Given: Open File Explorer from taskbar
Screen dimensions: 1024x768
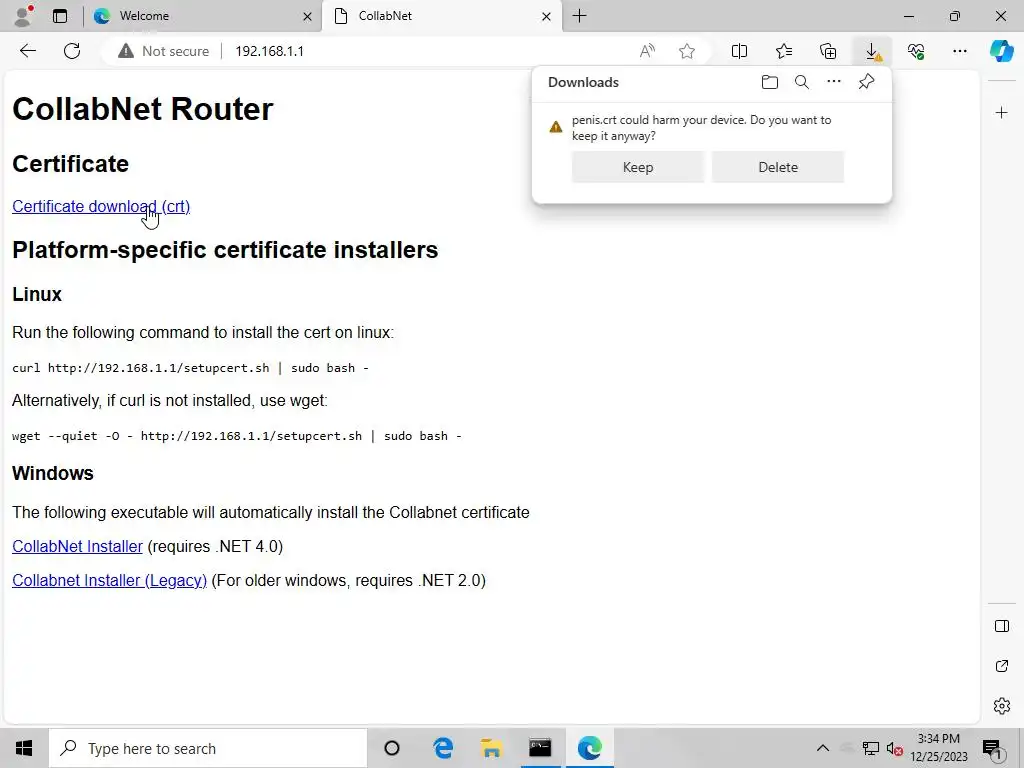Looking at the screenshot, I should point(491,748).
